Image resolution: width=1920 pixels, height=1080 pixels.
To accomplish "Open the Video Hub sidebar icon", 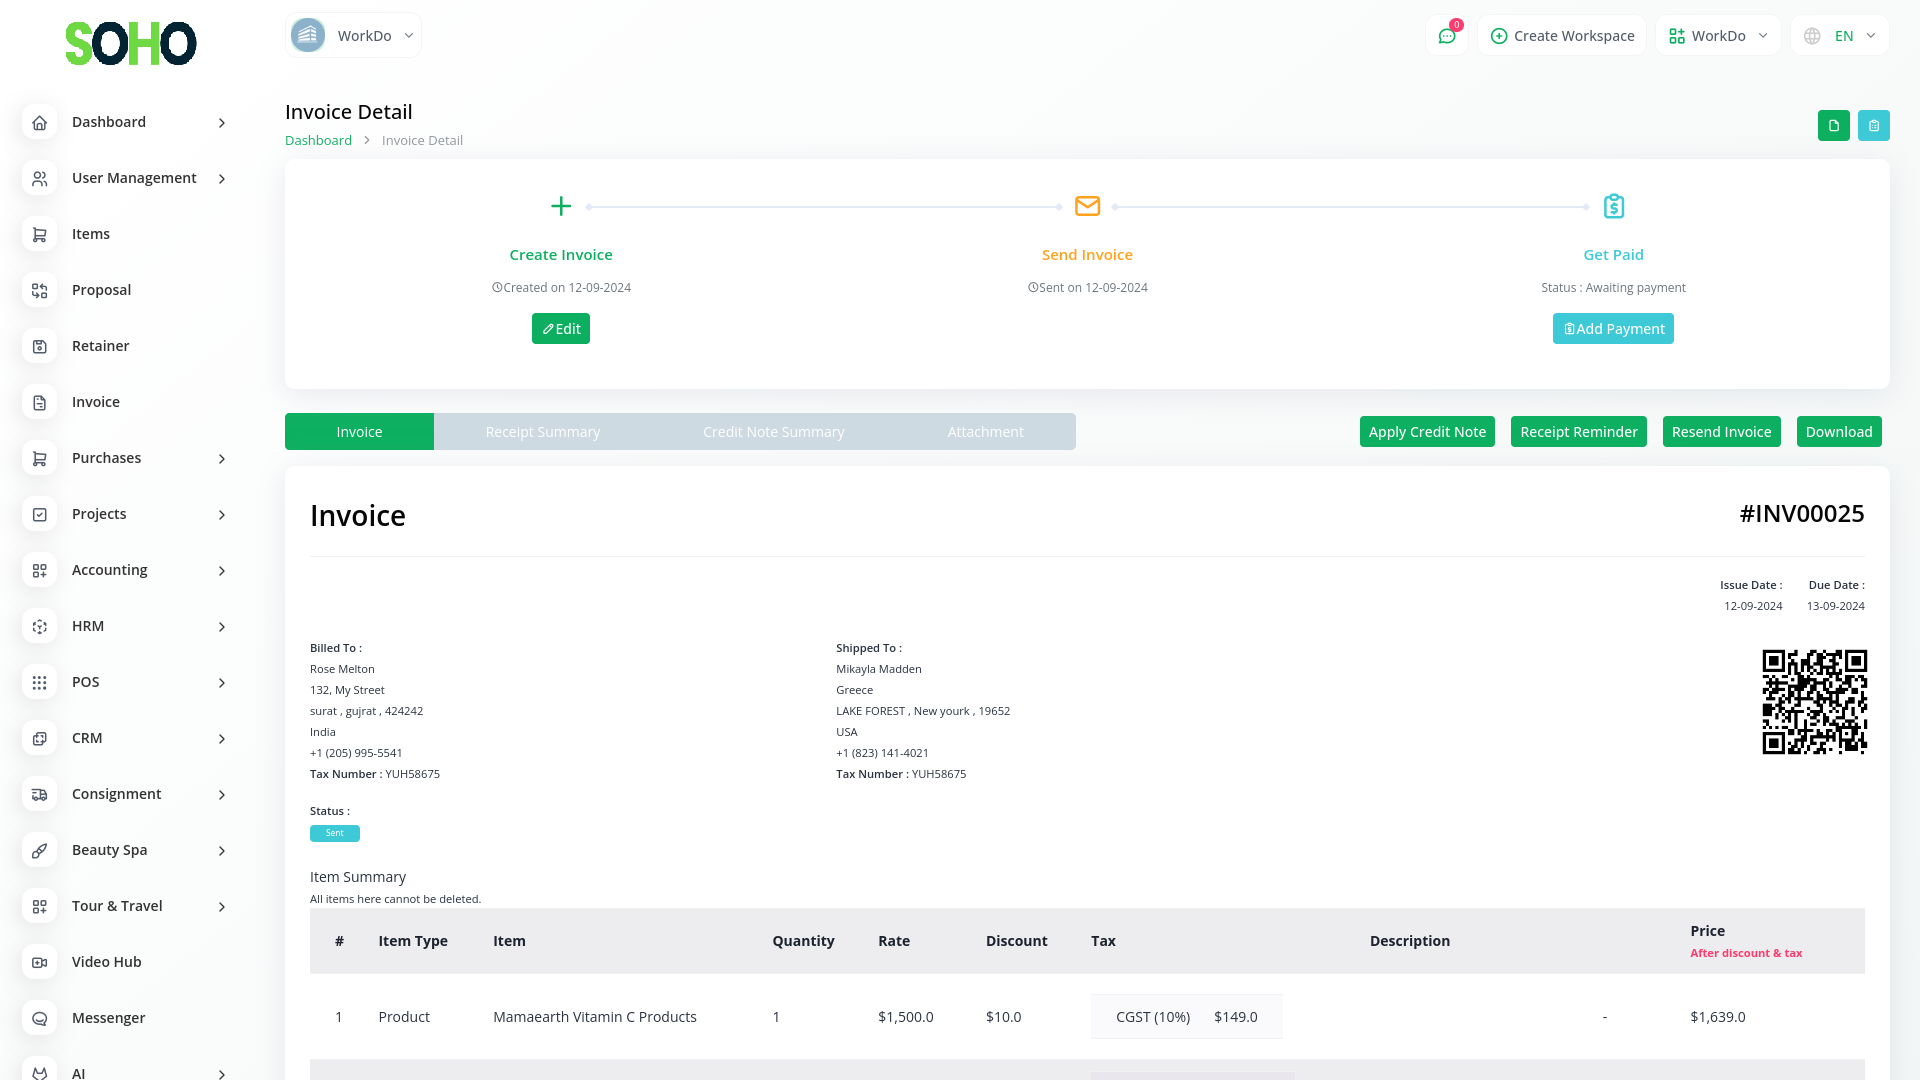I will pyautogui.click(x=40, y=962).
